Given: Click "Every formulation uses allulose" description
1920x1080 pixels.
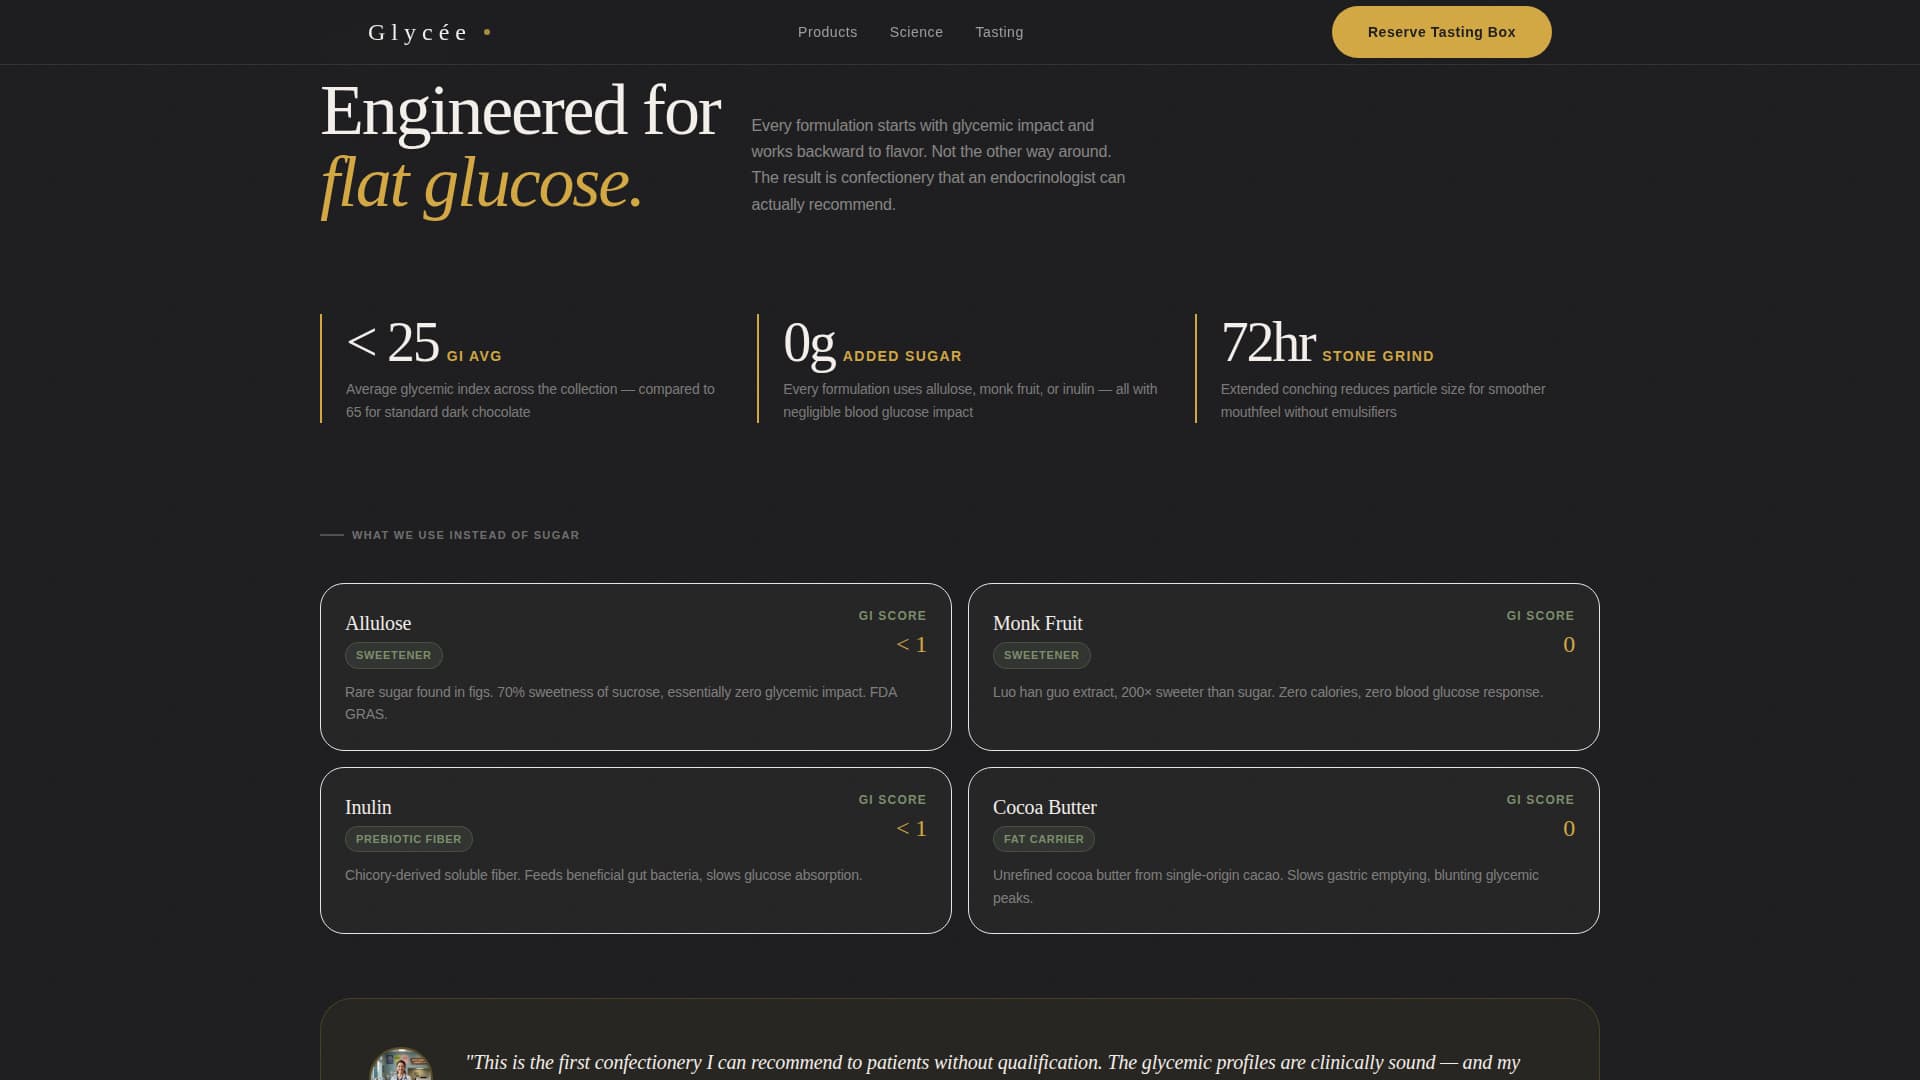Looking at the screenshot, I should point(969,400).
